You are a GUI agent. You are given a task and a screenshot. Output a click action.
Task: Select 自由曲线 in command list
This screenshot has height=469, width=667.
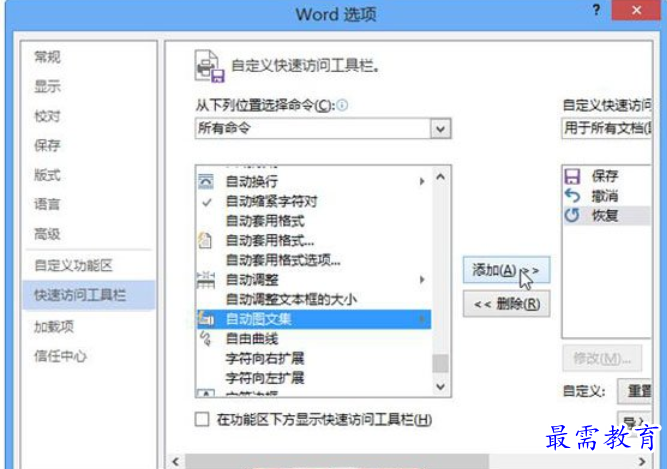point(314,338)
